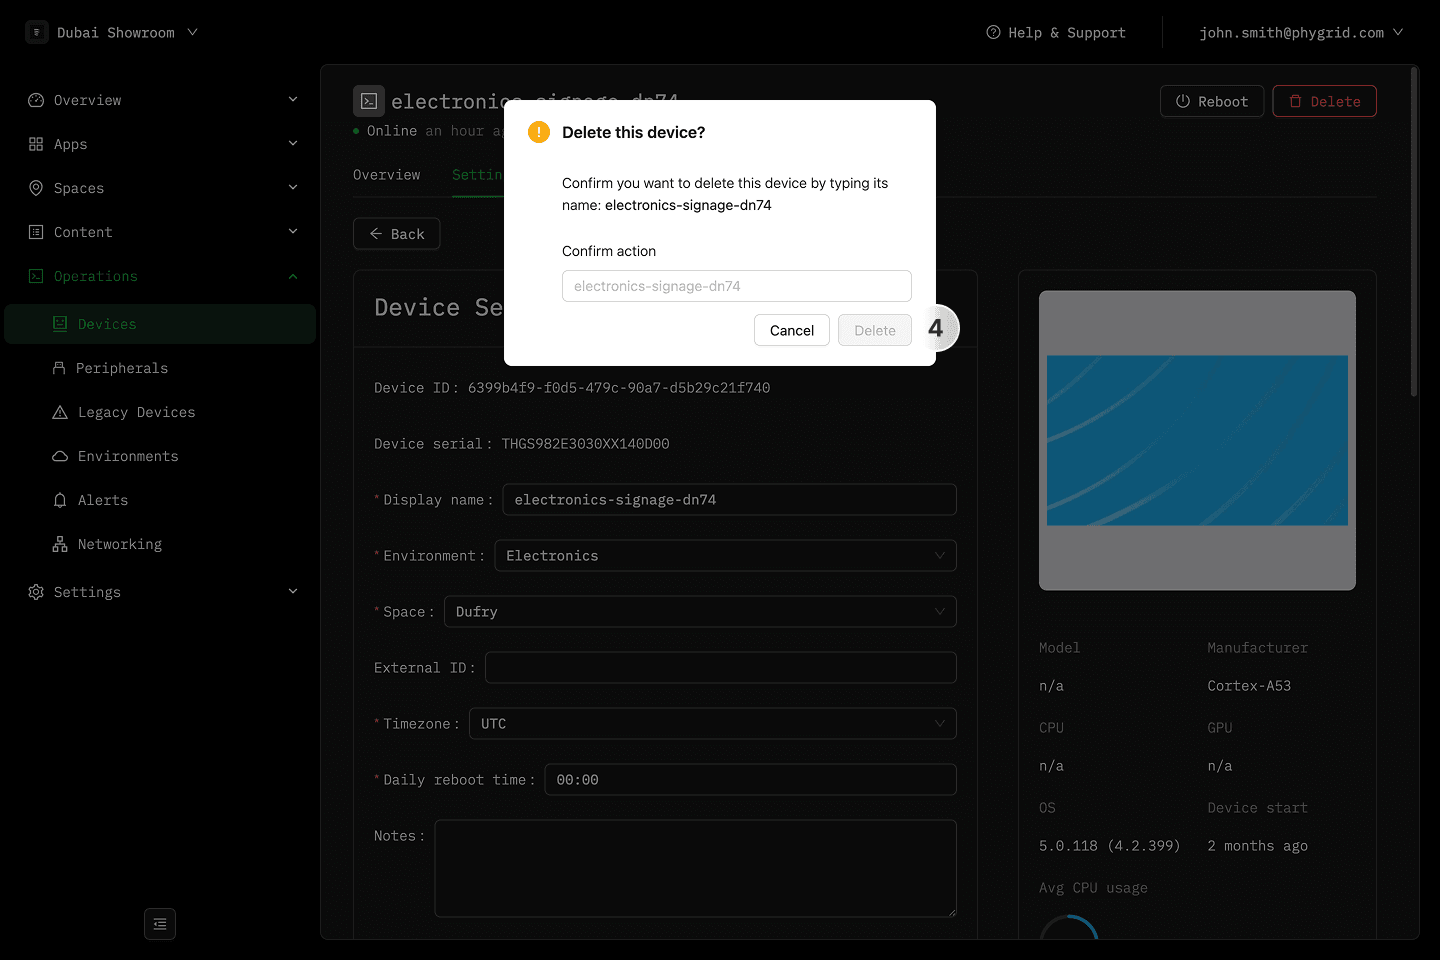
Task: Click the Alerts bell icon
Action: [x=60, y=500]
